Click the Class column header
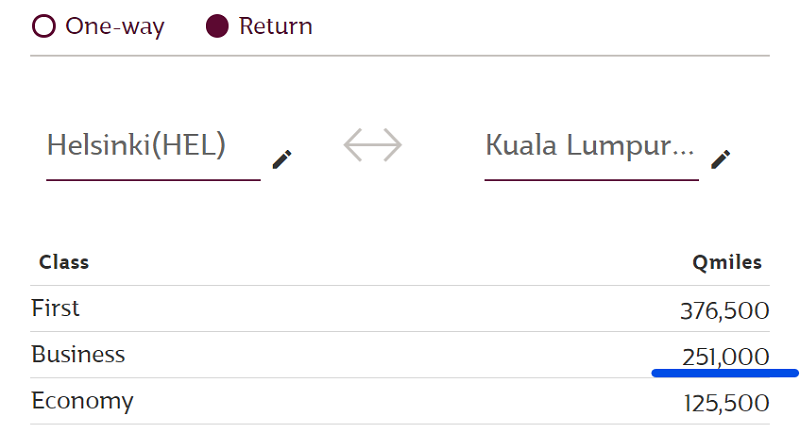Screen dimensions: 800x433 tap(64, 262)
